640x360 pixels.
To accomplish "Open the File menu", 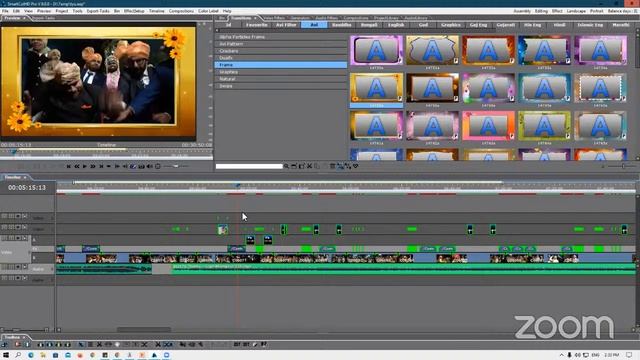I will pos(5,11).
